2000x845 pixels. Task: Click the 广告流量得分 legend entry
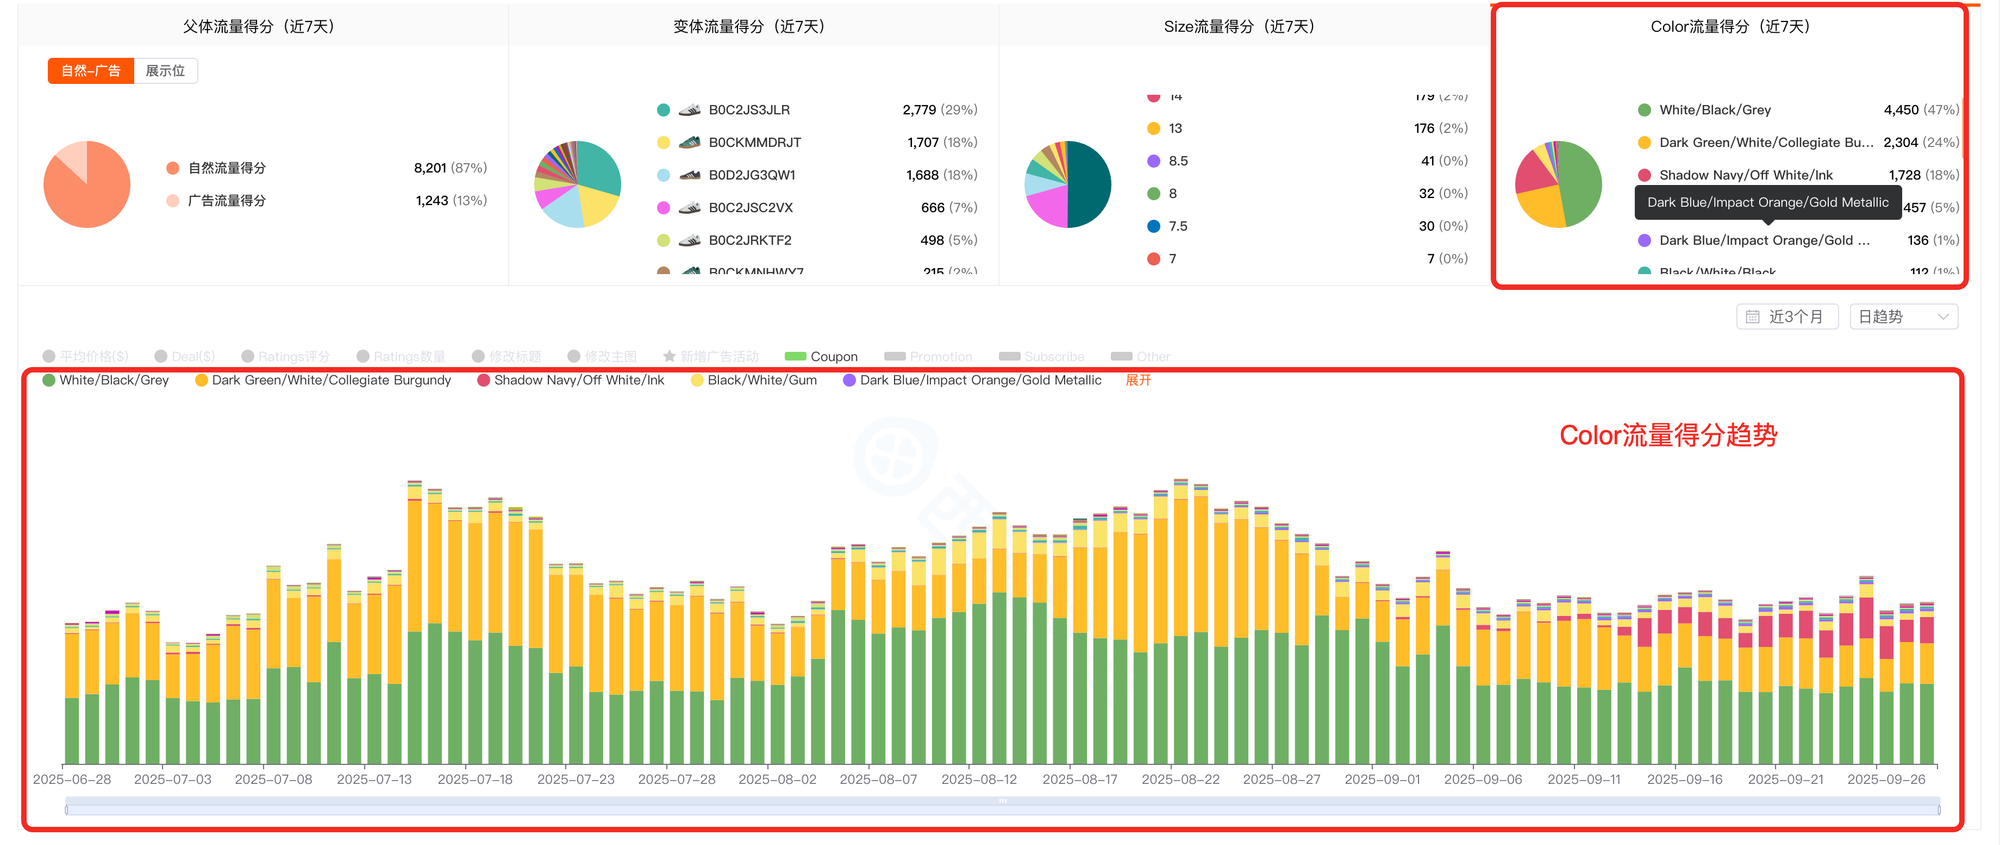click(226, 201)
